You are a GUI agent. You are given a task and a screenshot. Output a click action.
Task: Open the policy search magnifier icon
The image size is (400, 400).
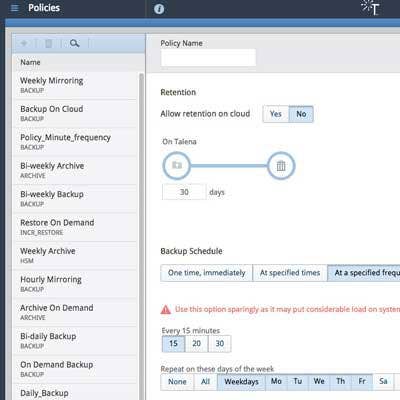75,43
